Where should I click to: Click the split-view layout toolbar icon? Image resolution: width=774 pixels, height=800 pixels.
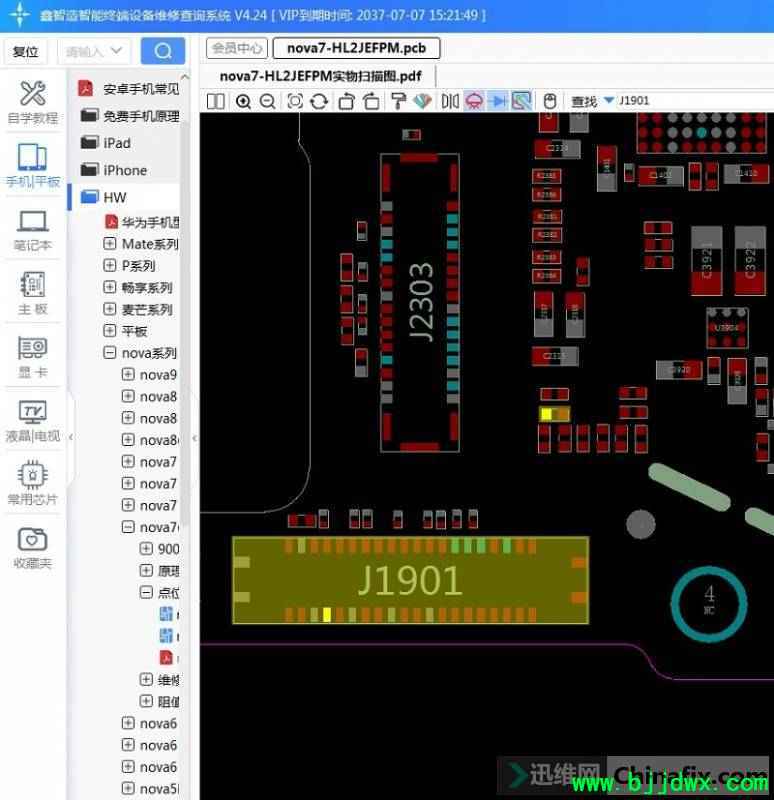[x=215, y=101]
